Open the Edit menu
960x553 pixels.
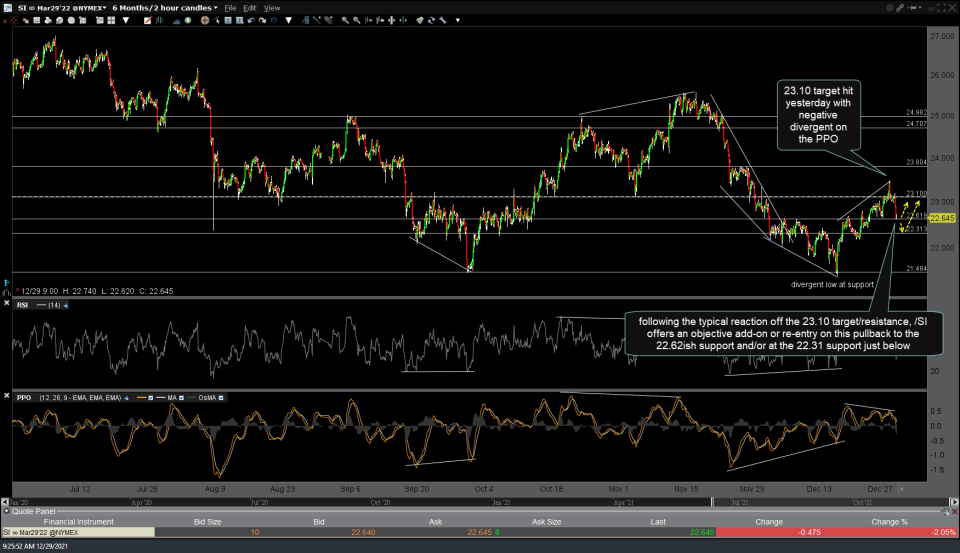click(252, 7)
